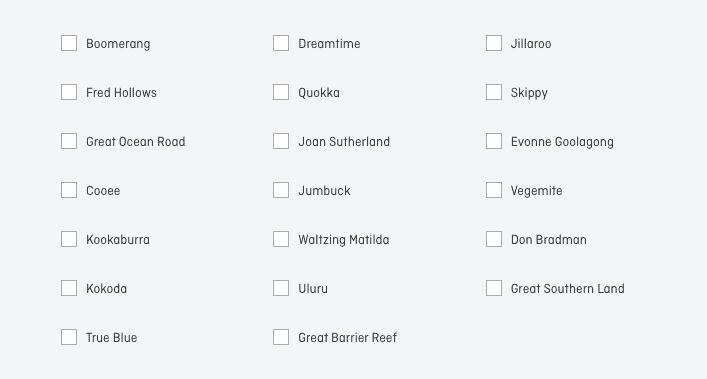Tick the Cooee checkbox
707x379 pixels.
(69, 190)
